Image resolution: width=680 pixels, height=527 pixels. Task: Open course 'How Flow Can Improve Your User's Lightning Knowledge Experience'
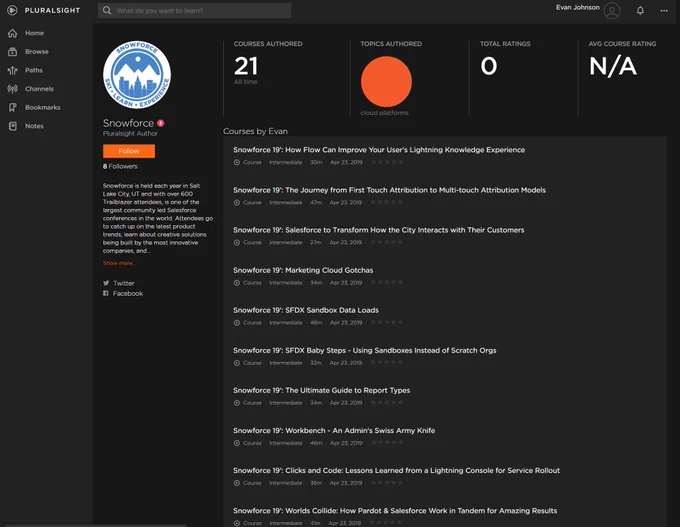379,150
